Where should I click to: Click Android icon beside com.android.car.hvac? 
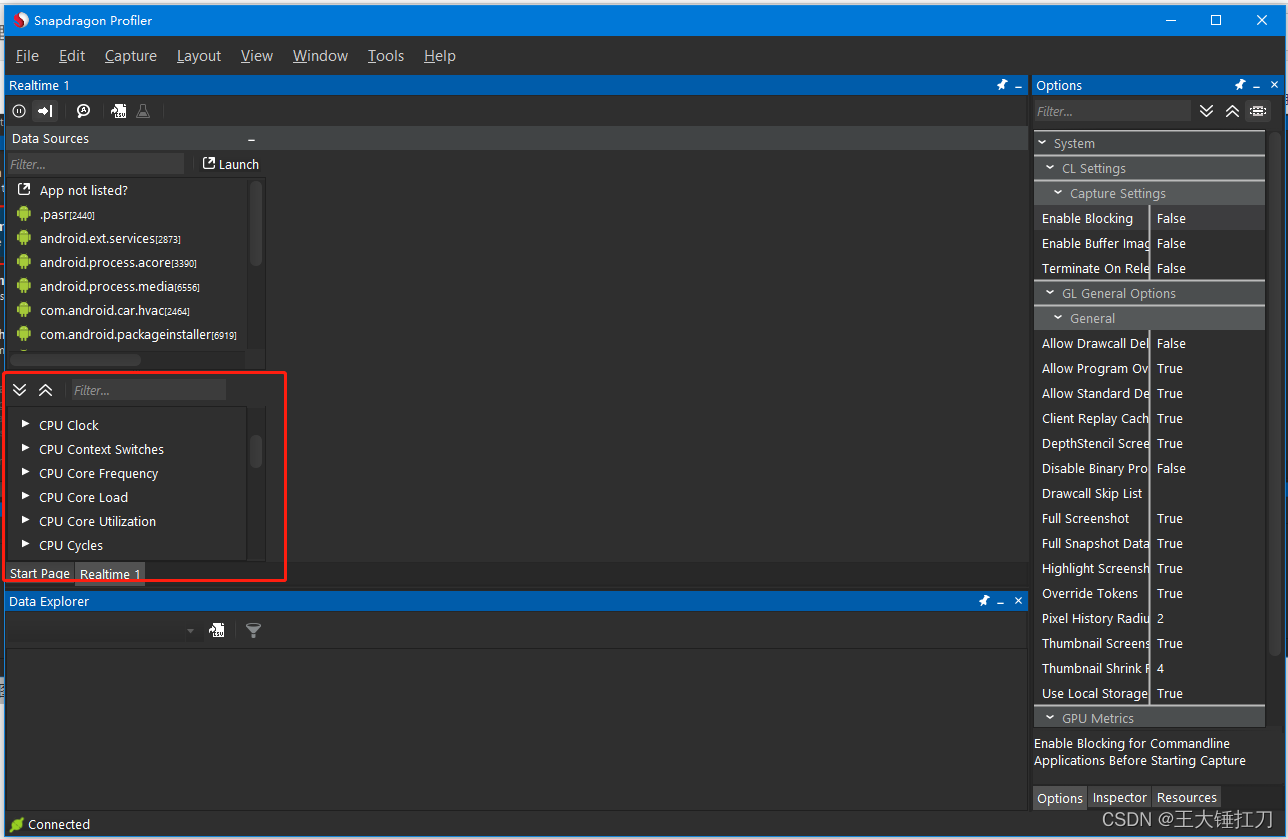point(24,309)
